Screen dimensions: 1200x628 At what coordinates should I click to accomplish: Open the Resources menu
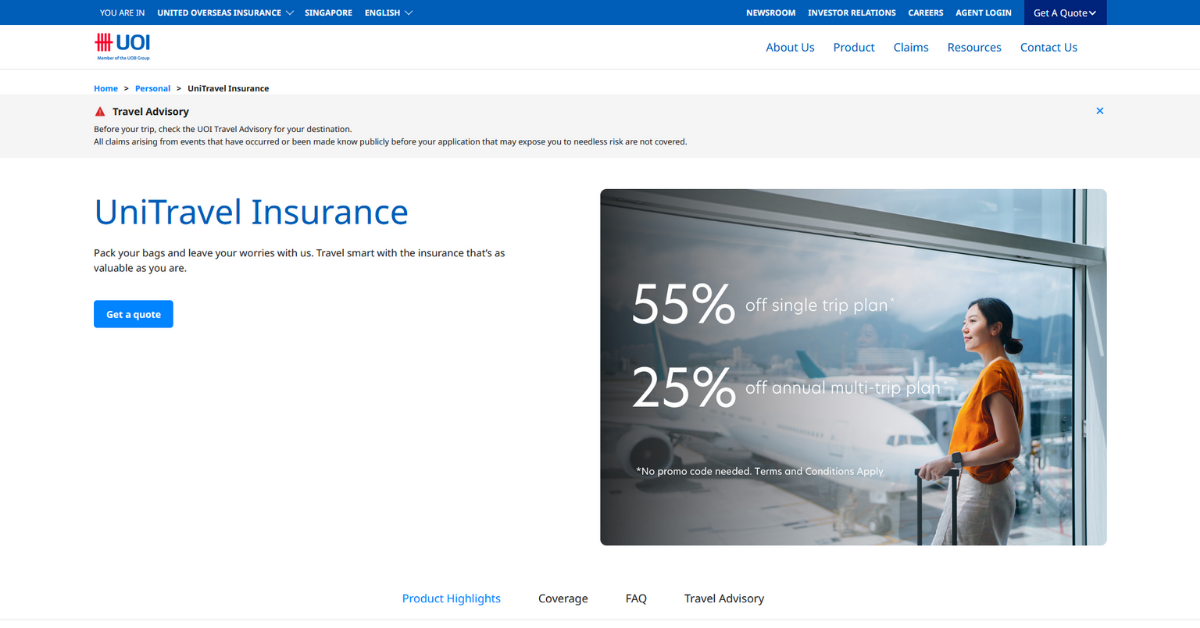coord(974,47)
